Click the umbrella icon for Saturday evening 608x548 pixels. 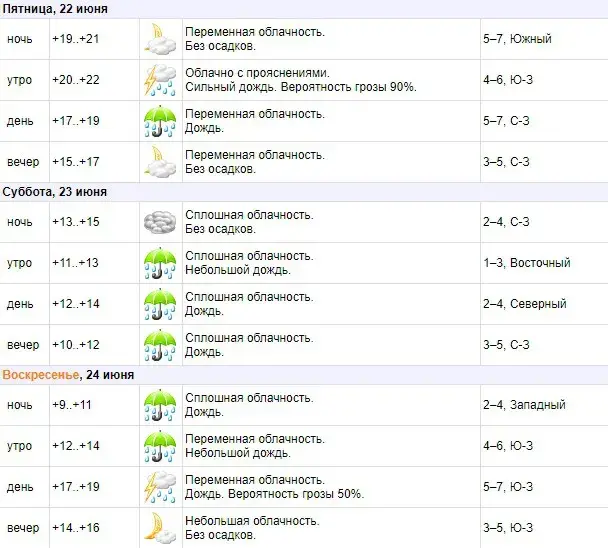[x=160, y=346]
